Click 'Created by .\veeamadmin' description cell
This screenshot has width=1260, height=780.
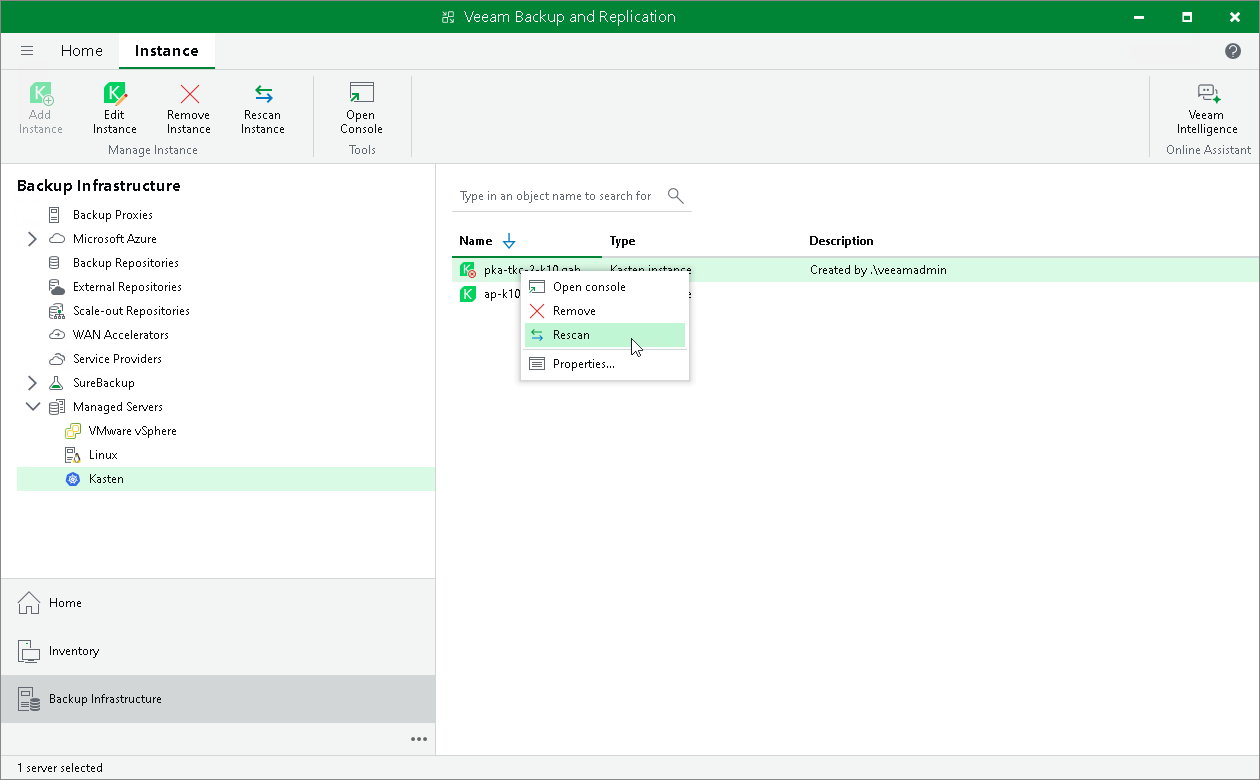click(x=878, y=270)
